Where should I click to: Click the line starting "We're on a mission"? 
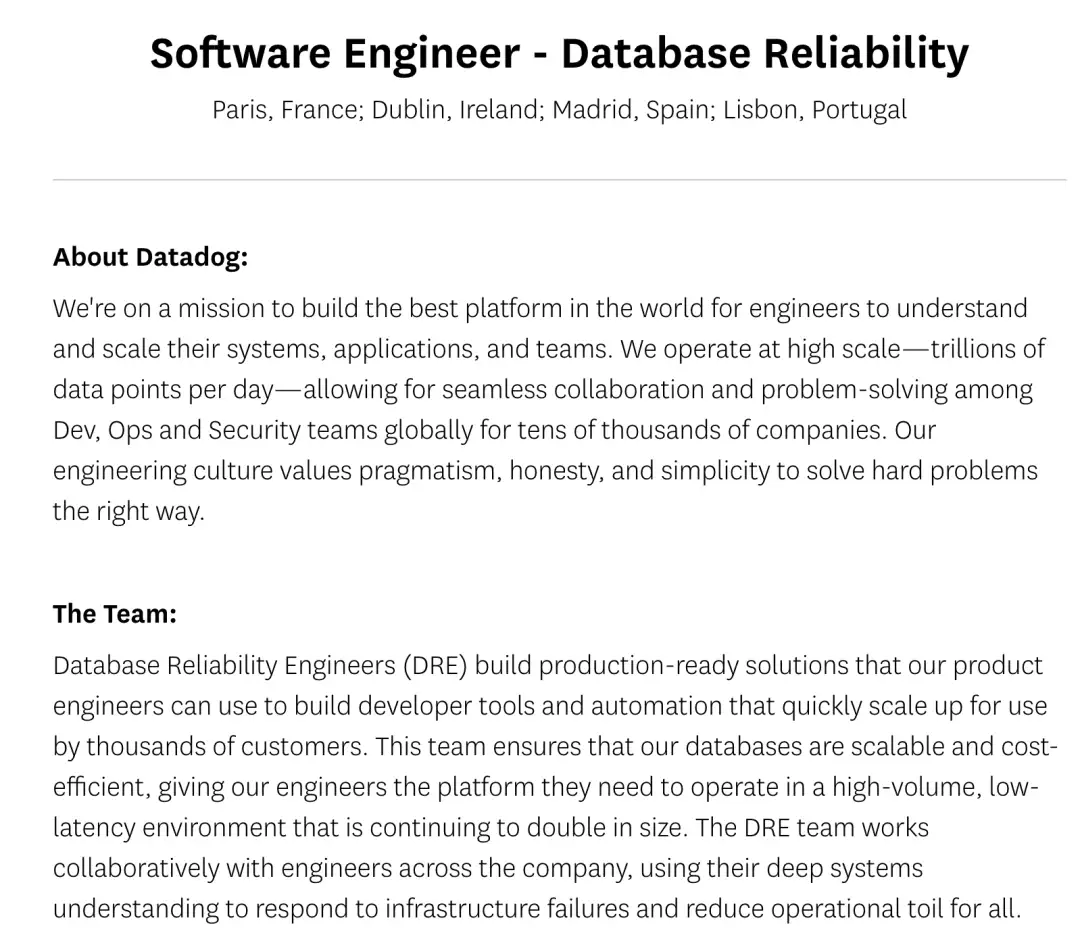540,308
